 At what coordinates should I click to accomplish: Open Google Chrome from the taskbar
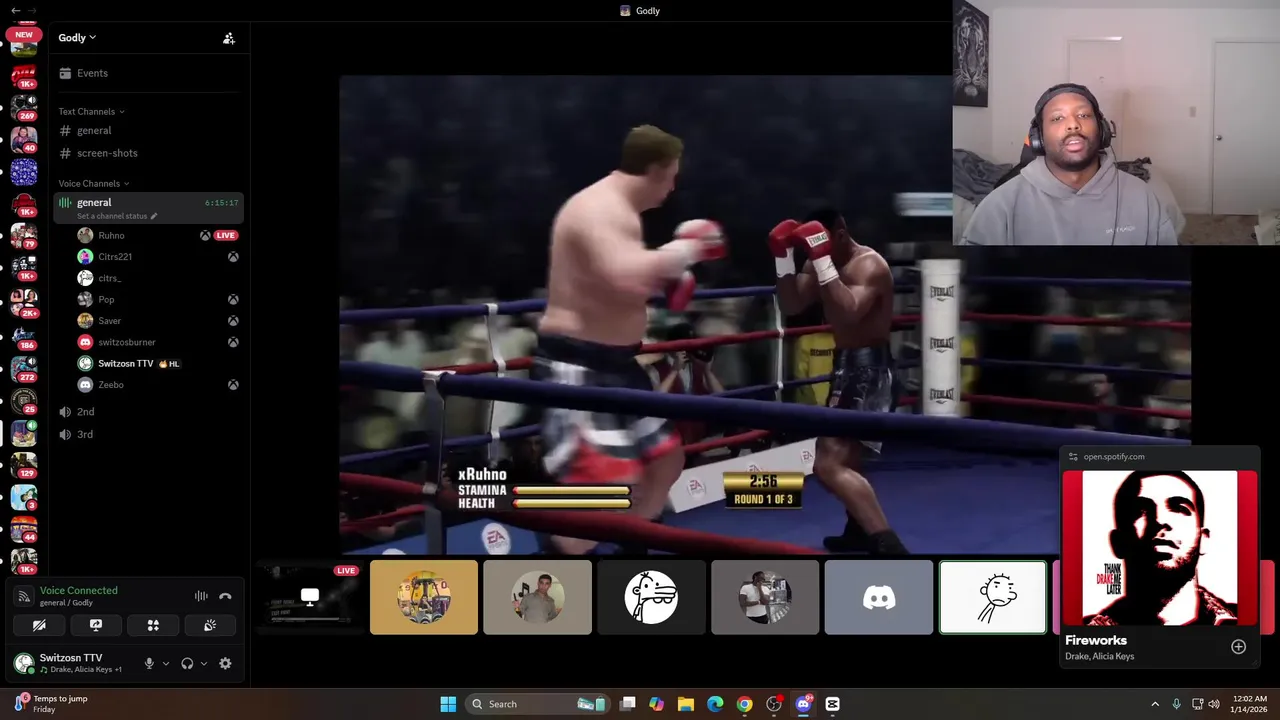[x=744, y=704]
